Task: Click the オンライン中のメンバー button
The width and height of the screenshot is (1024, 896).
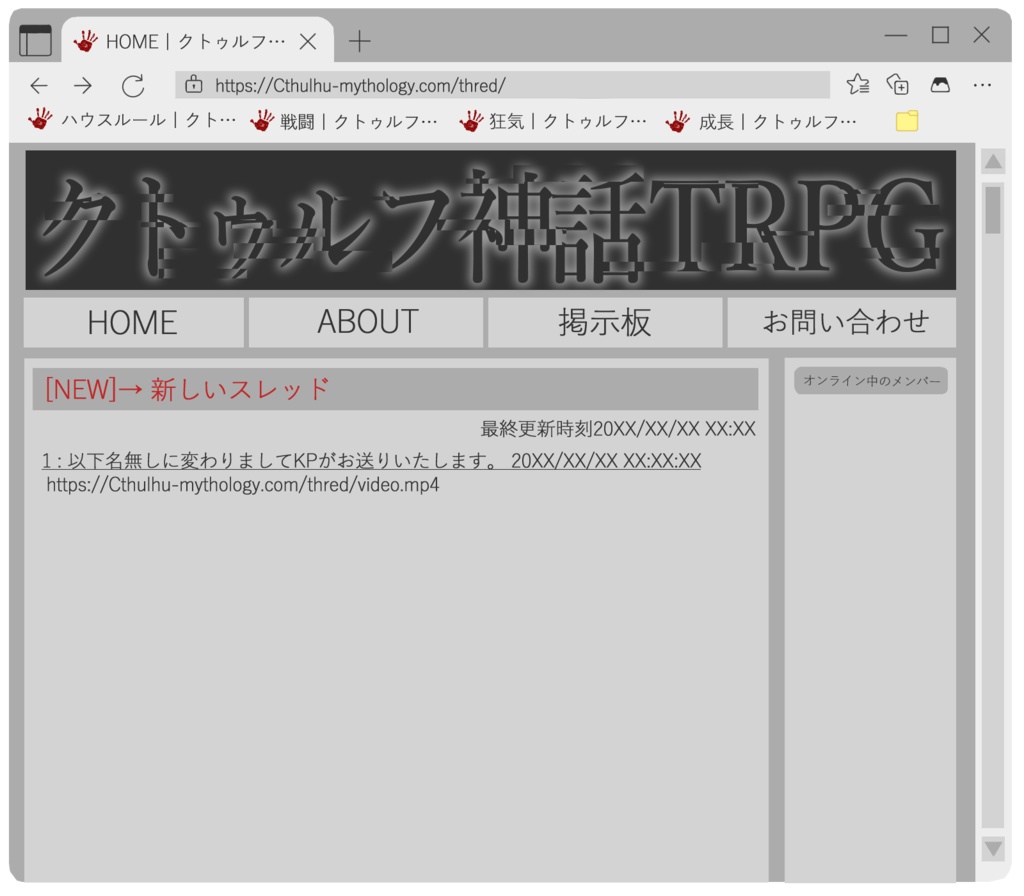Action: 870,379
